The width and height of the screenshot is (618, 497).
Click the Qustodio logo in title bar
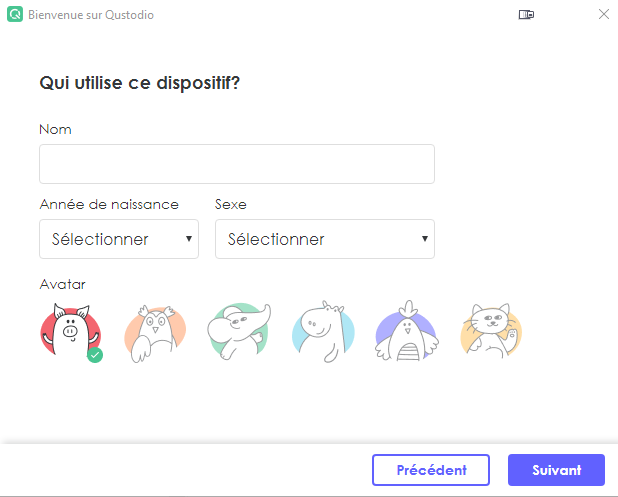15,15
